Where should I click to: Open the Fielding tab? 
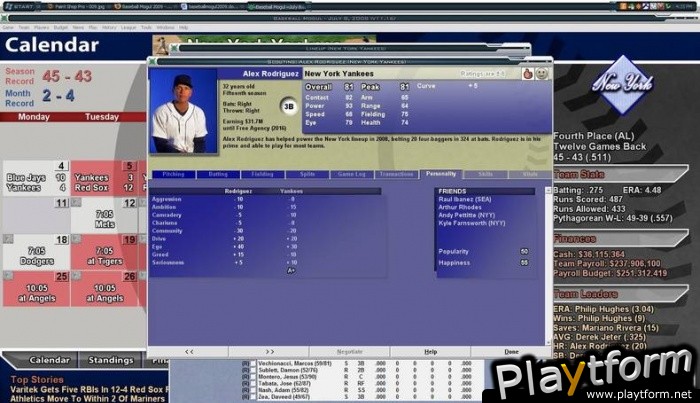tap(262, 174)
